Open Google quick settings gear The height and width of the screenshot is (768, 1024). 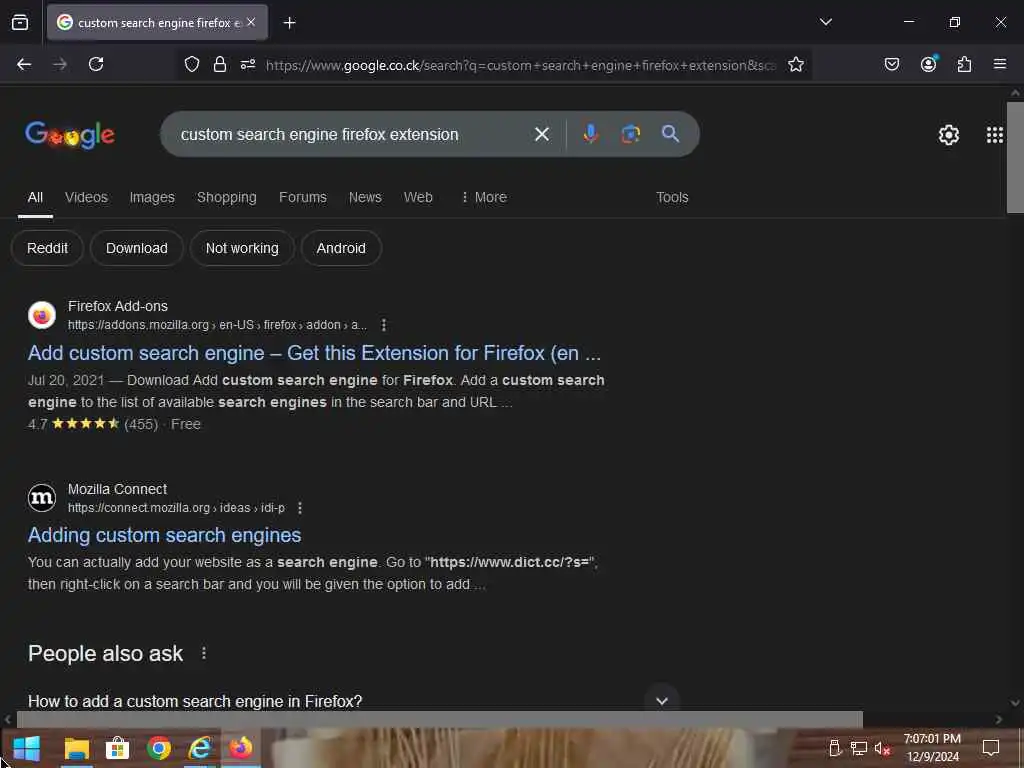point(948,135)
